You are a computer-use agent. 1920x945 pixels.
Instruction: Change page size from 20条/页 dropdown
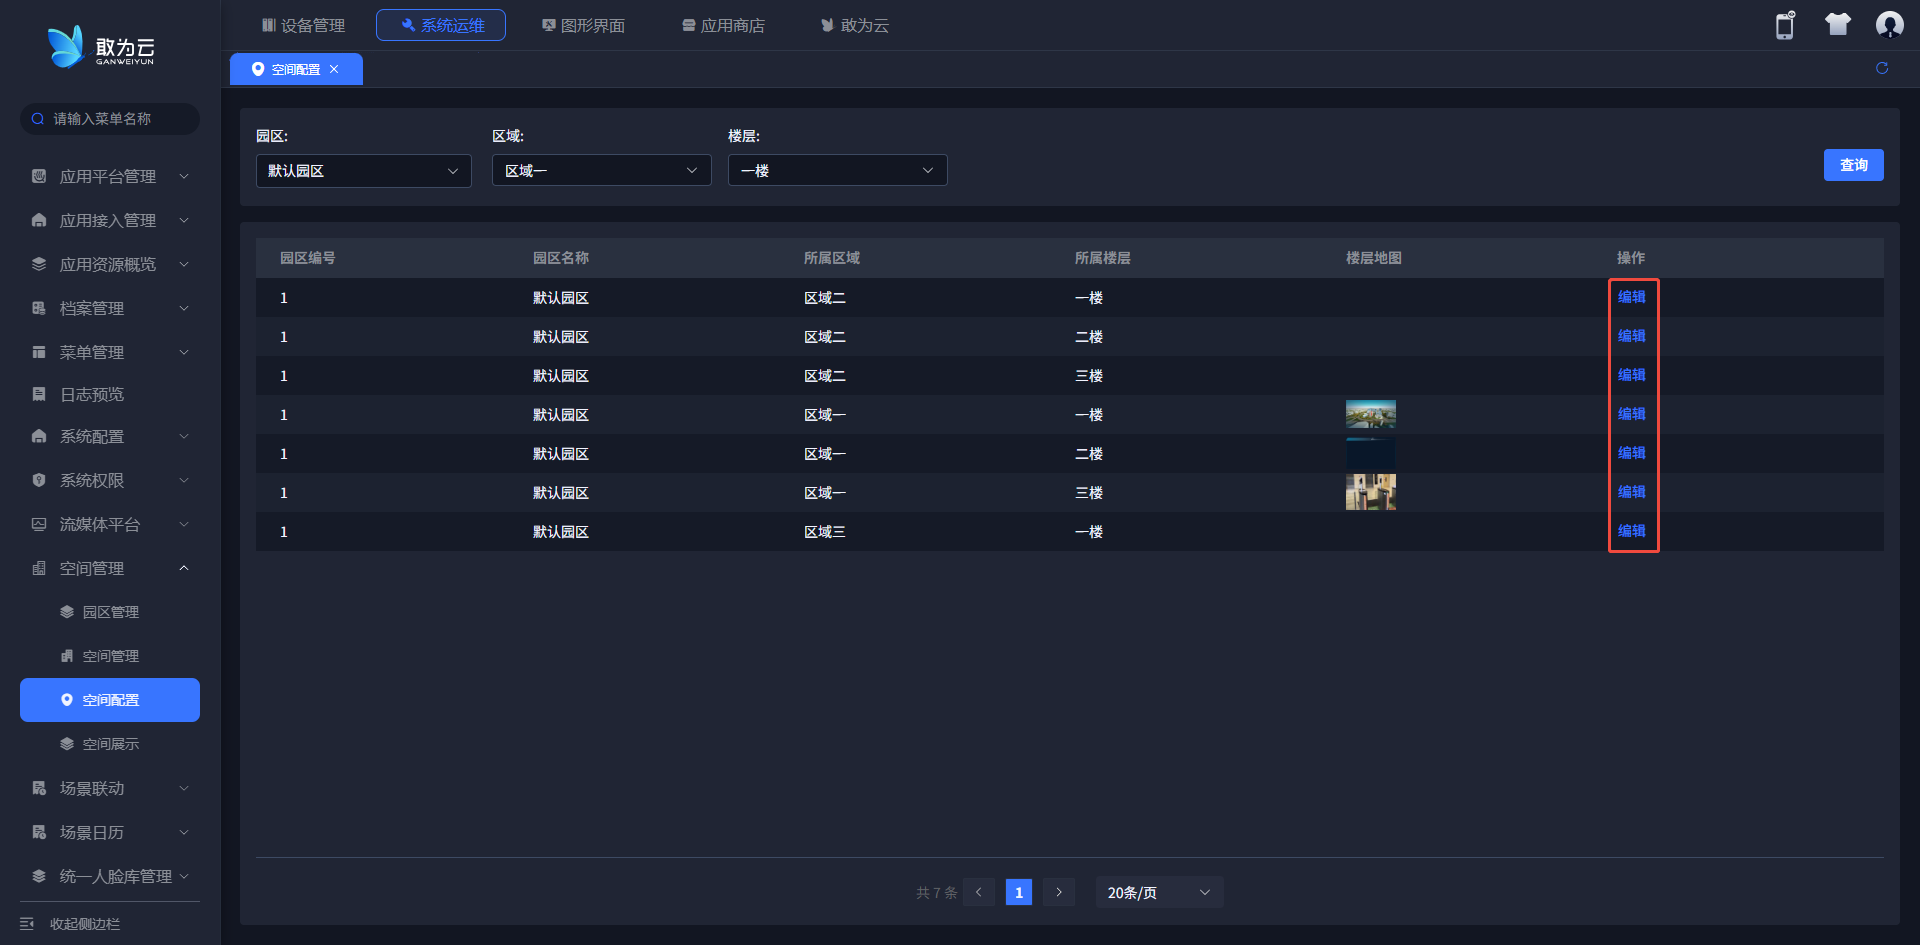pos(1159,892)
